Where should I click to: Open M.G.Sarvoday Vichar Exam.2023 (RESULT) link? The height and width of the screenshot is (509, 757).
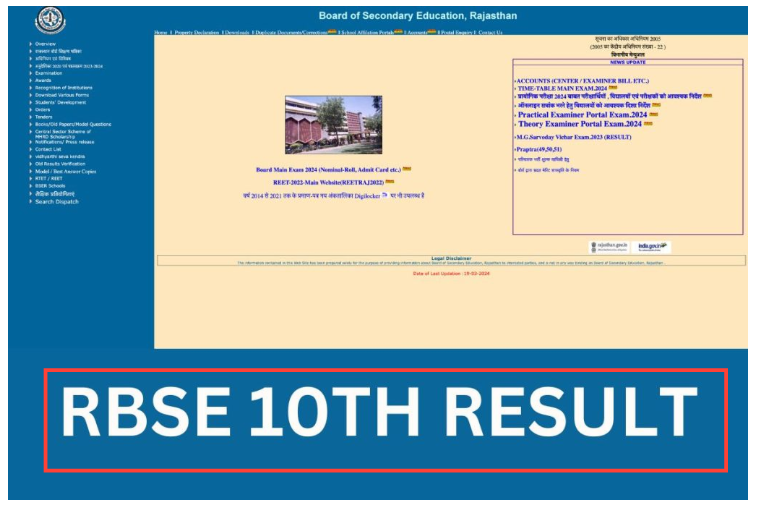pos(574,137)
